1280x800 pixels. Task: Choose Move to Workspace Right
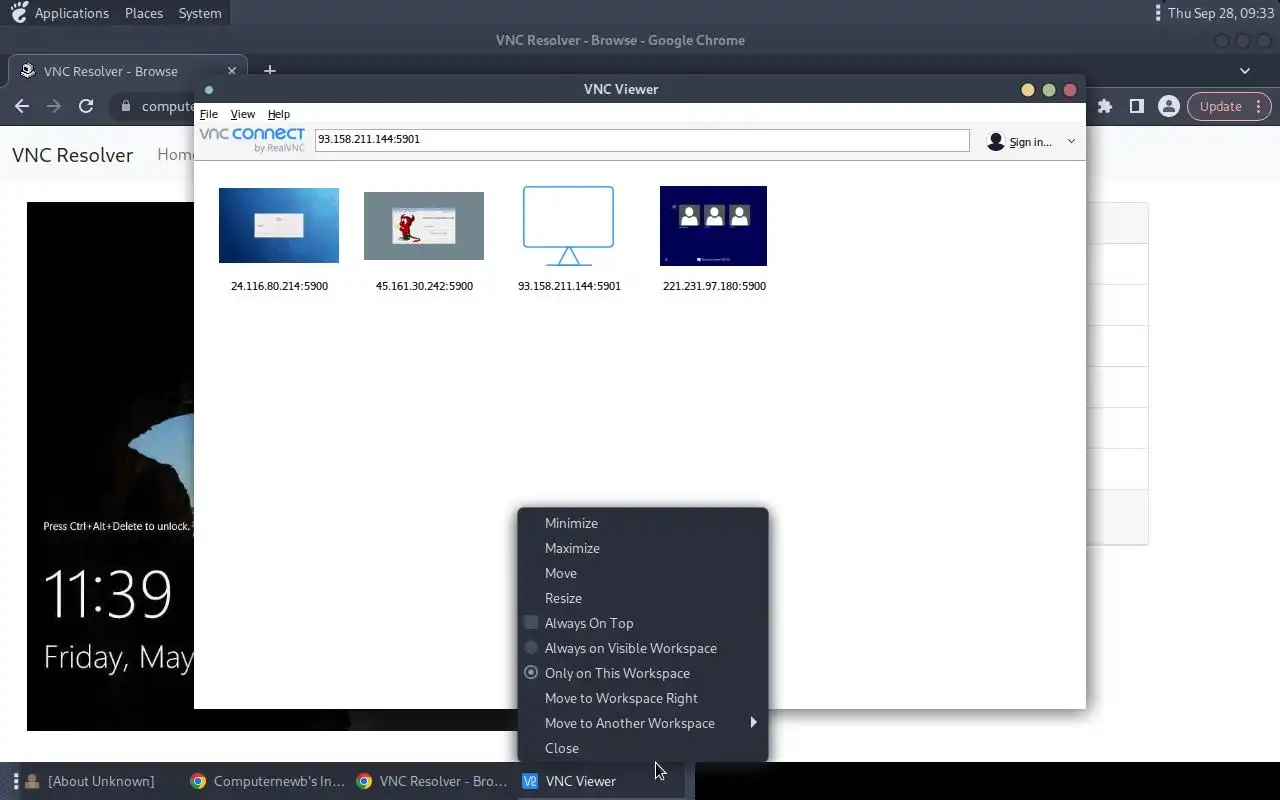tap(643, 698)
